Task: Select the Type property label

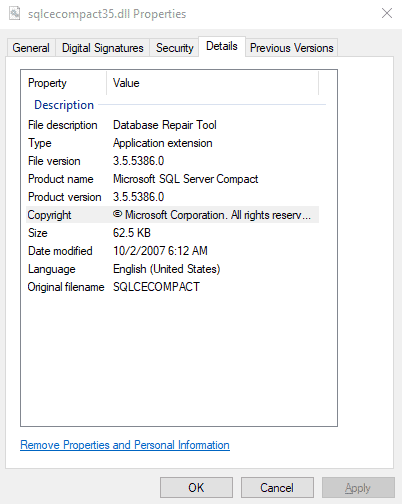Action: click(x=40, y=143)
